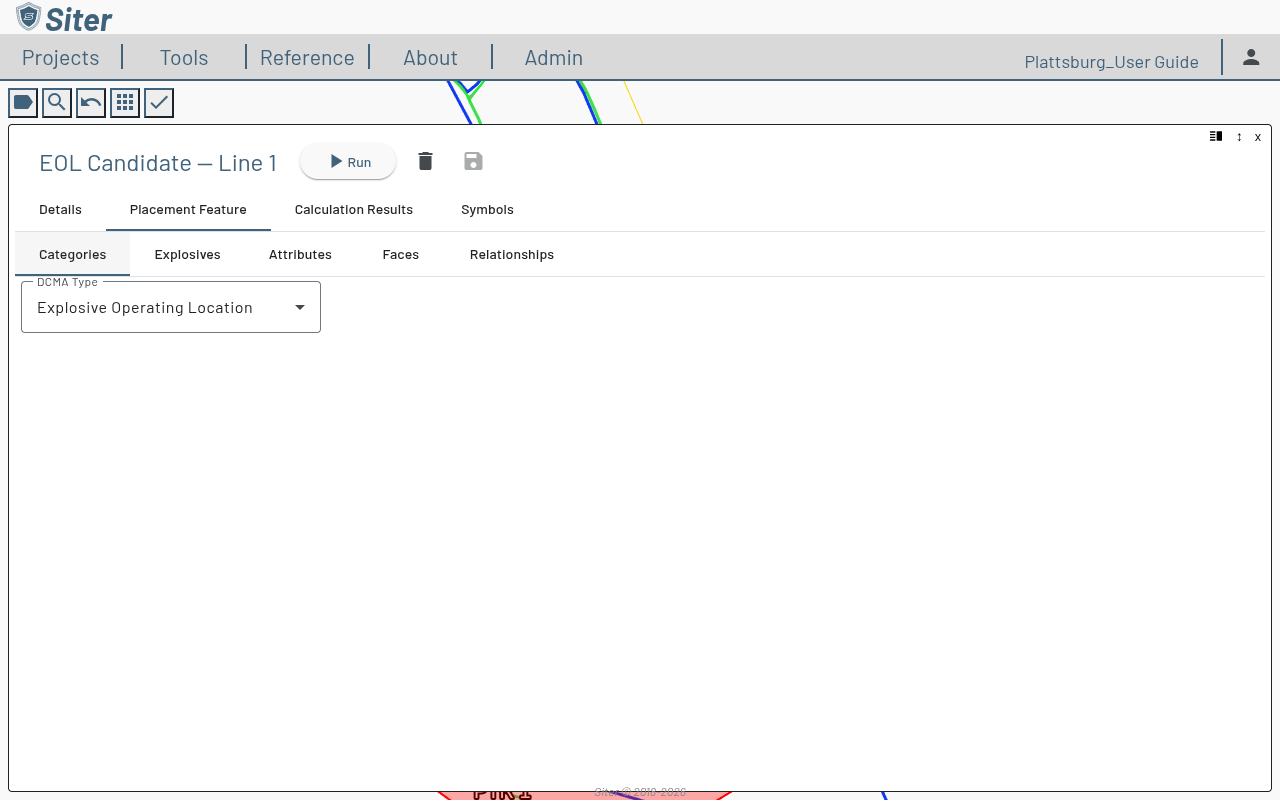Open the grid apps toolbar icon
This screenshot has width=1280, height=800.
(125, 103)
